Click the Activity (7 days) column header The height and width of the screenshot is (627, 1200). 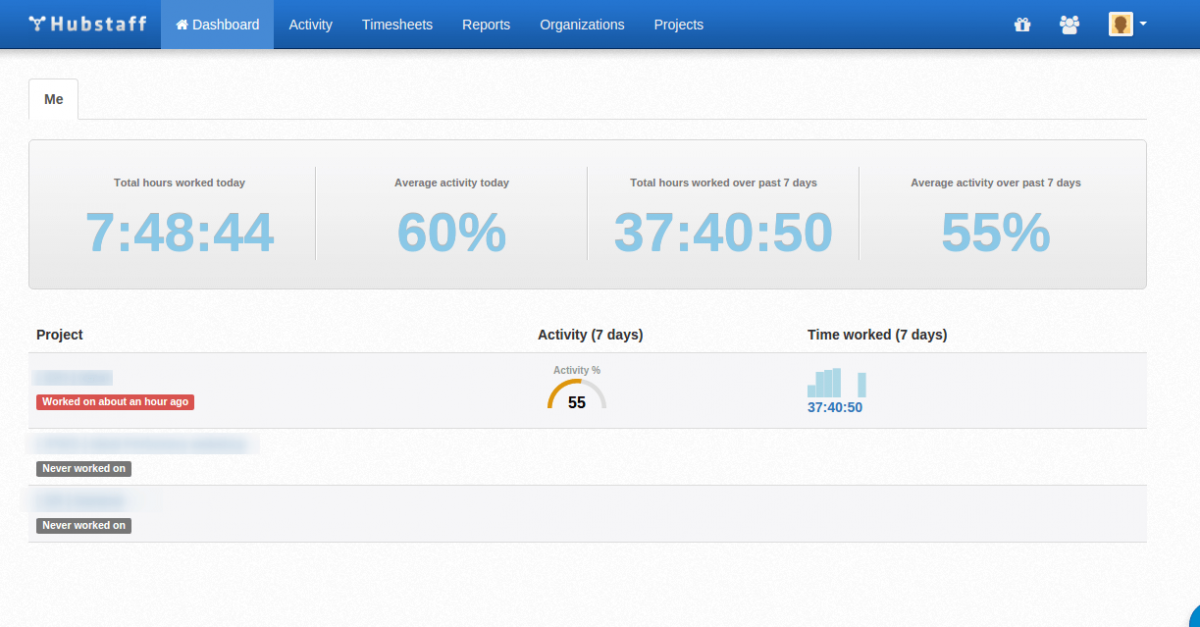(x=590, y=335)
